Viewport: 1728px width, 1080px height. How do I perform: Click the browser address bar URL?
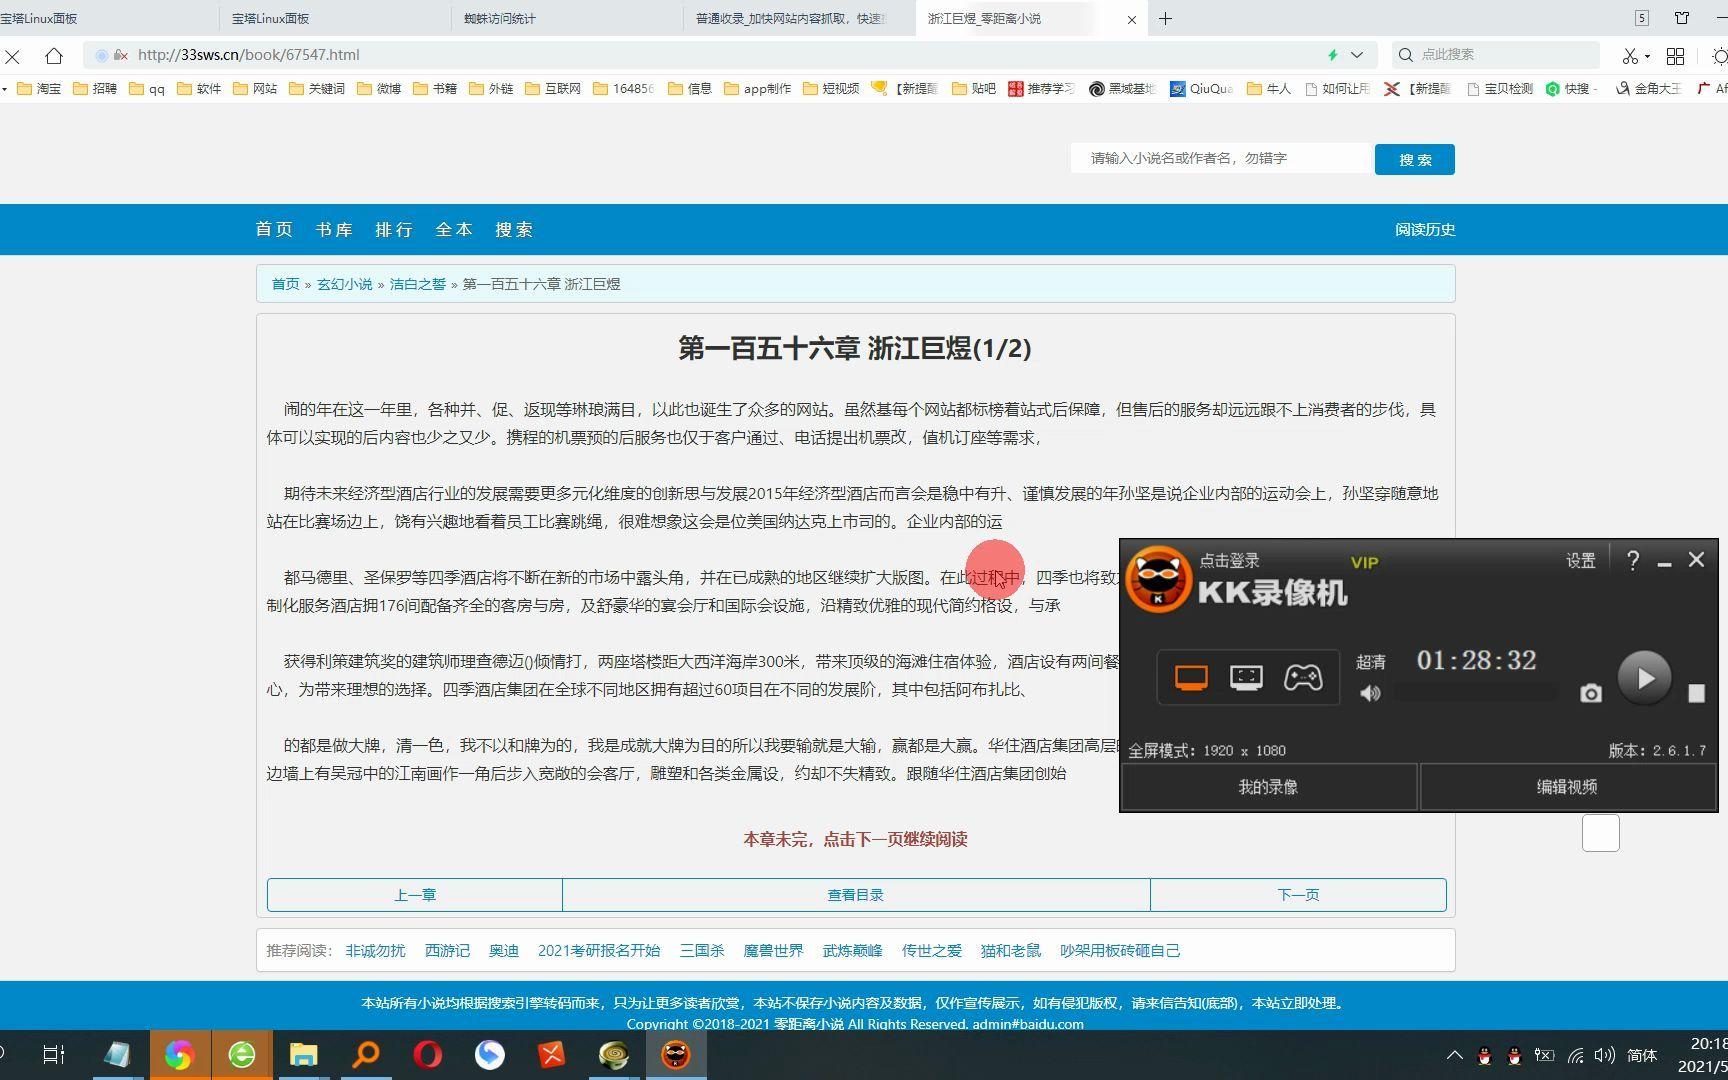[249, 55]
